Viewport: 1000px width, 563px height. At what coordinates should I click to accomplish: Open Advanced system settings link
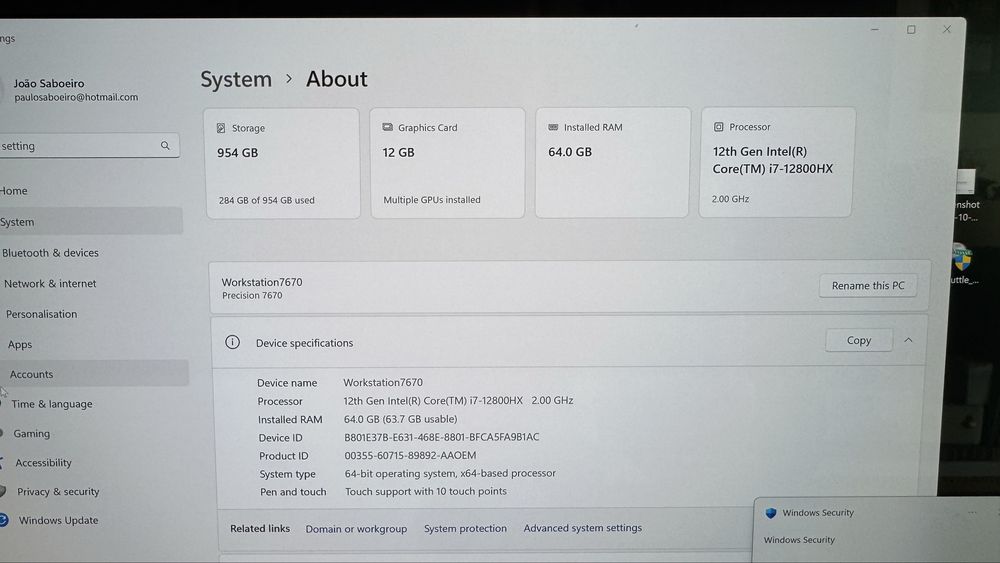click(x=583, y=527)
